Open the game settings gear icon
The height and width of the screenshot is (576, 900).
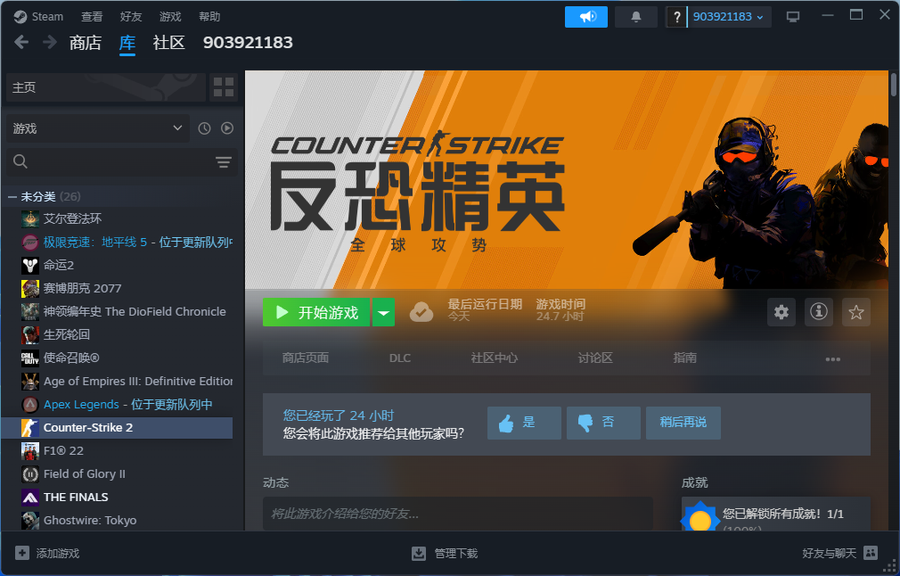pos(781,312)
